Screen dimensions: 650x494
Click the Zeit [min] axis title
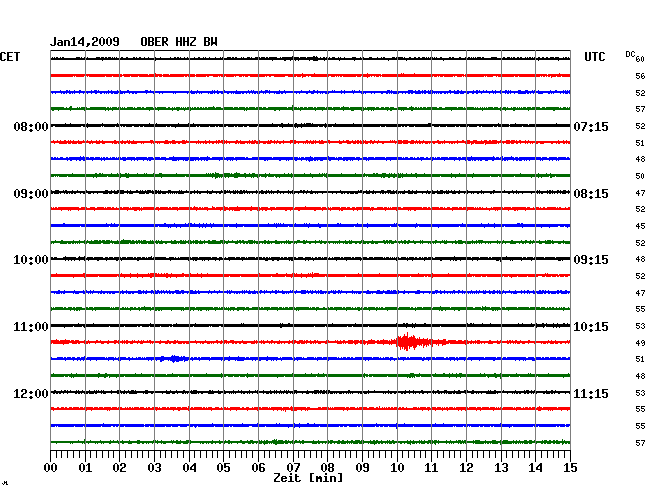(308, 478)
